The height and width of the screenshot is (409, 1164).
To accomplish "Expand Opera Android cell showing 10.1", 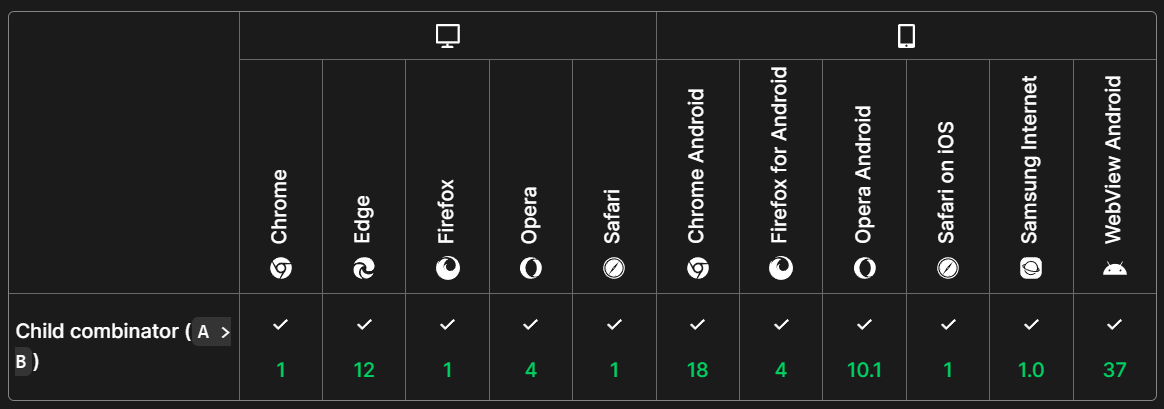I will pyautogui.click(x=864, y=348).
